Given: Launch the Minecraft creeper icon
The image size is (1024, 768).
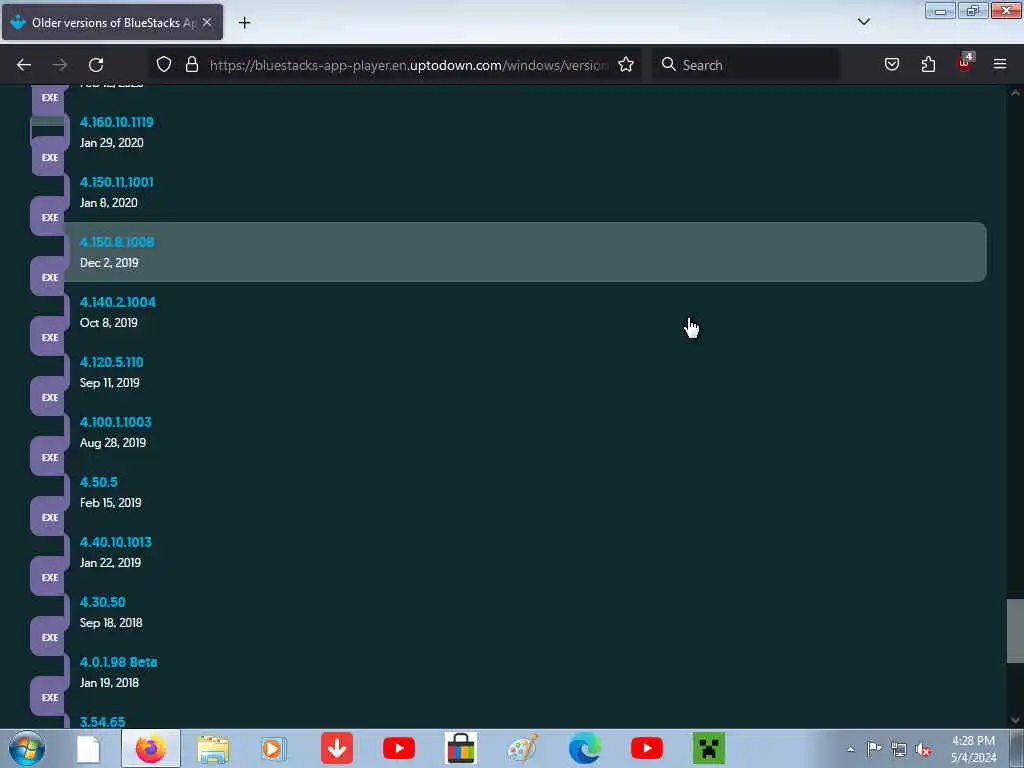Looking at the screenshot, I should click(x=709, y=748).
